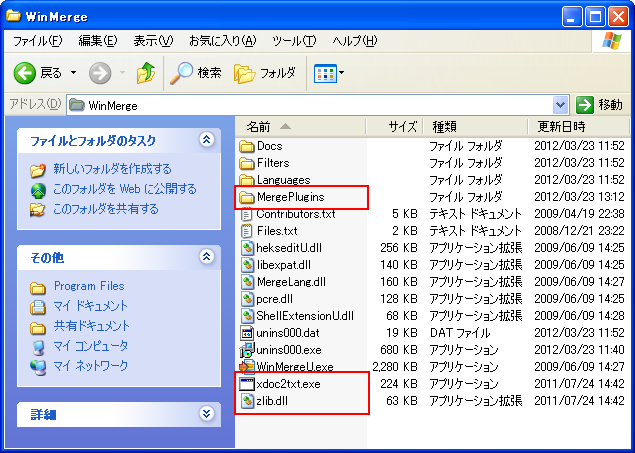Select the pcre.dll file icon

[x=247, y=299]
